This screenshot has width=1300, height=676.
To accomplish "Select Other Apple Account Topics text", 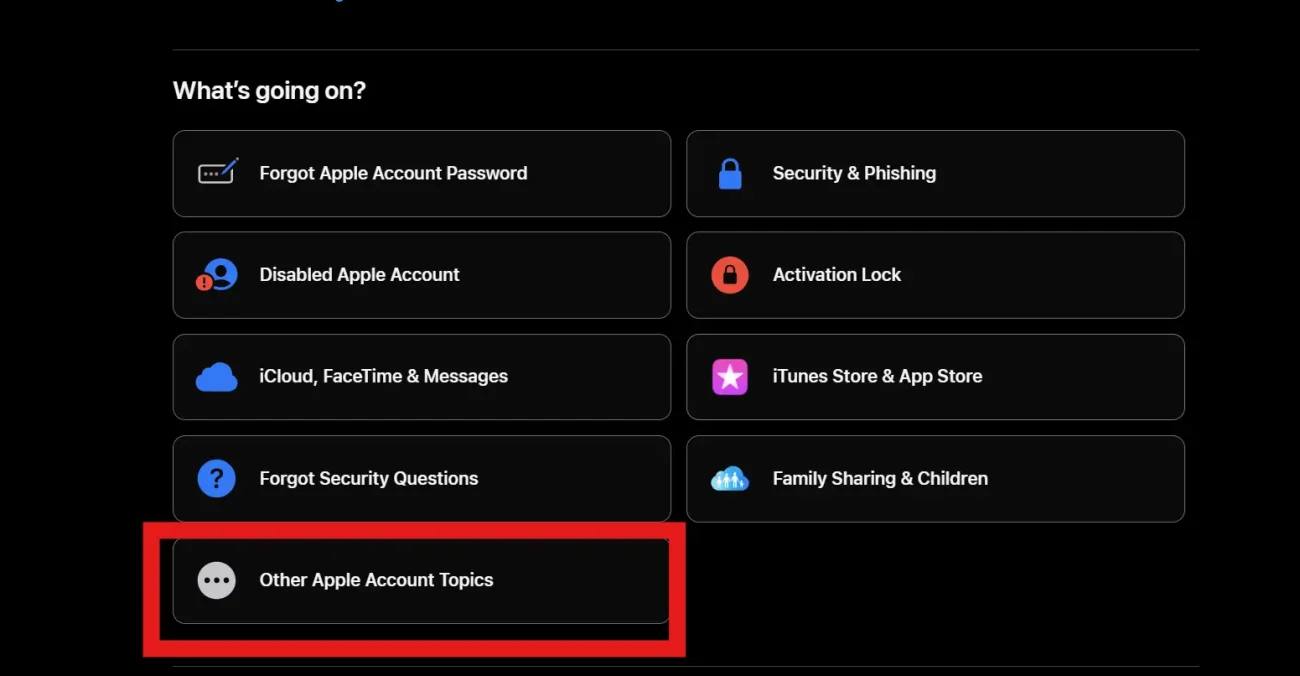I will 376,580.
